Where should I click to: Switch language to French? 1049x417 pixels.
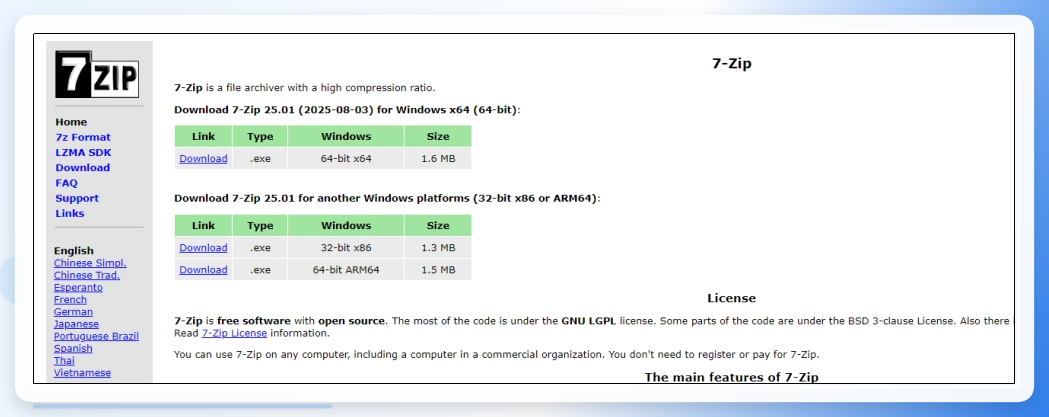(x=70, y=300)
